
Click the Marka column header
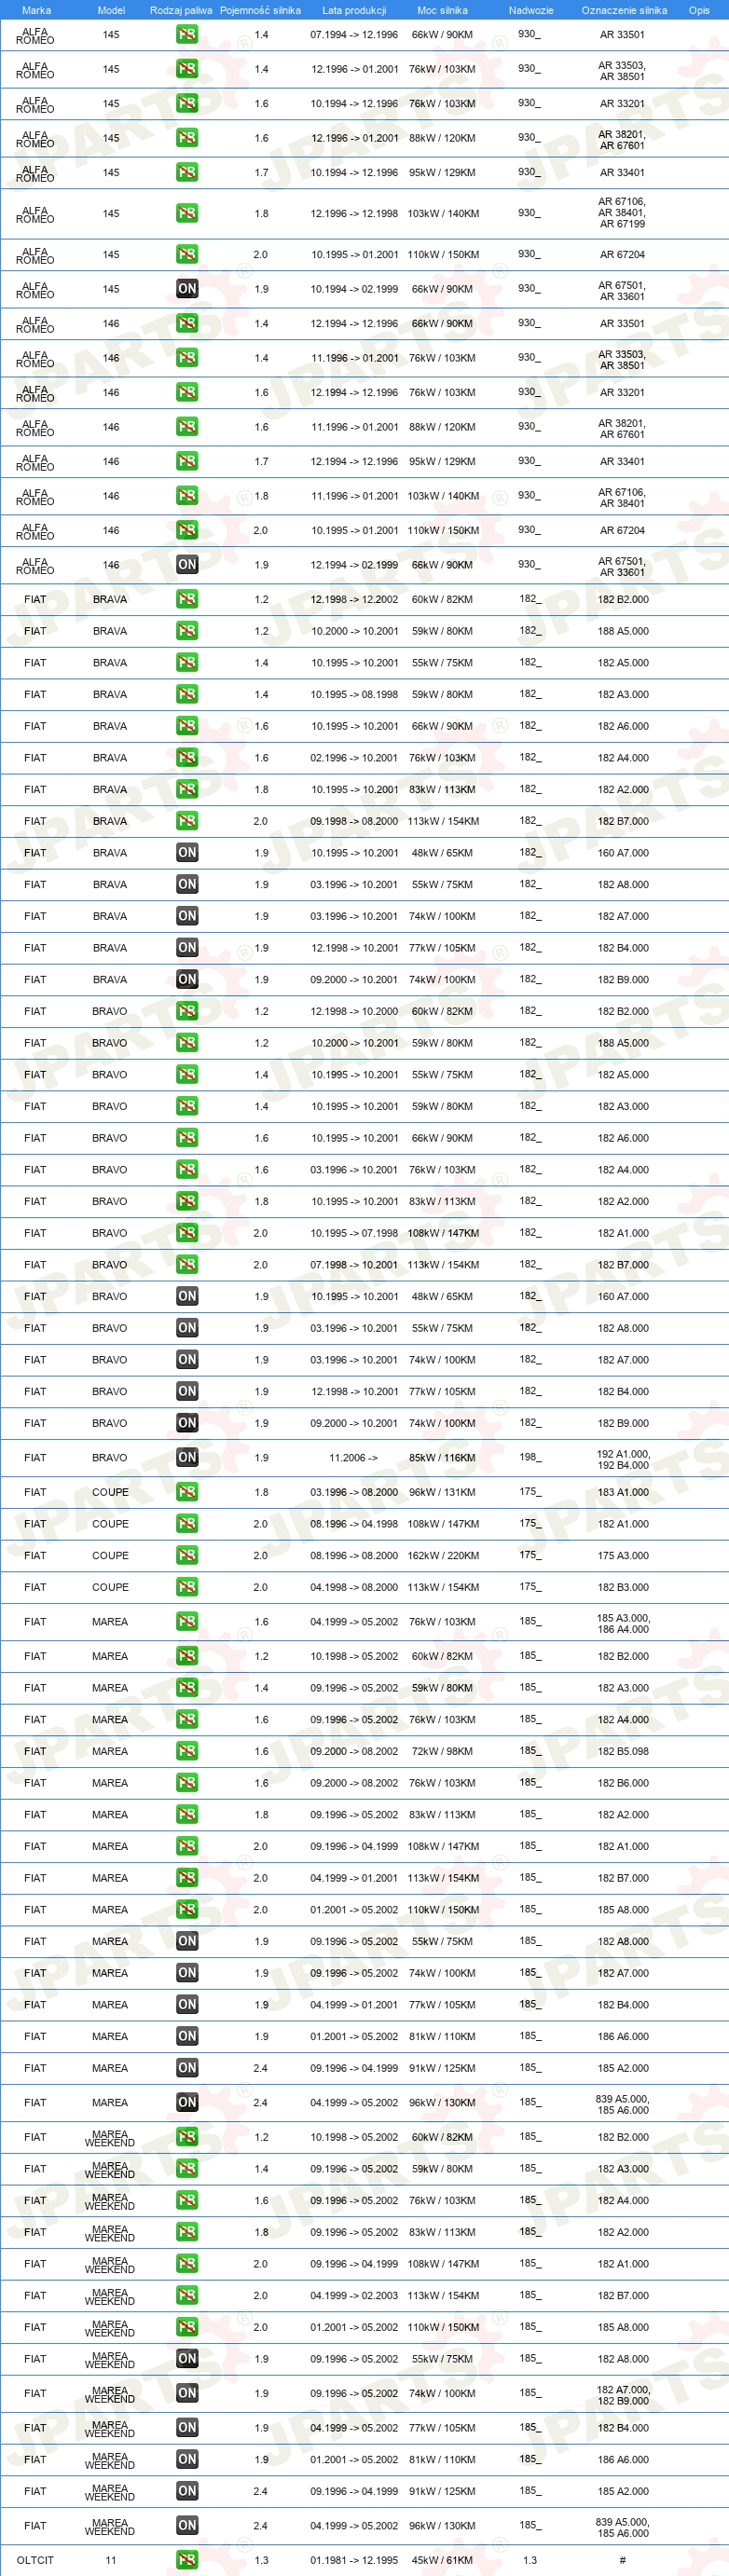(36, 10)
